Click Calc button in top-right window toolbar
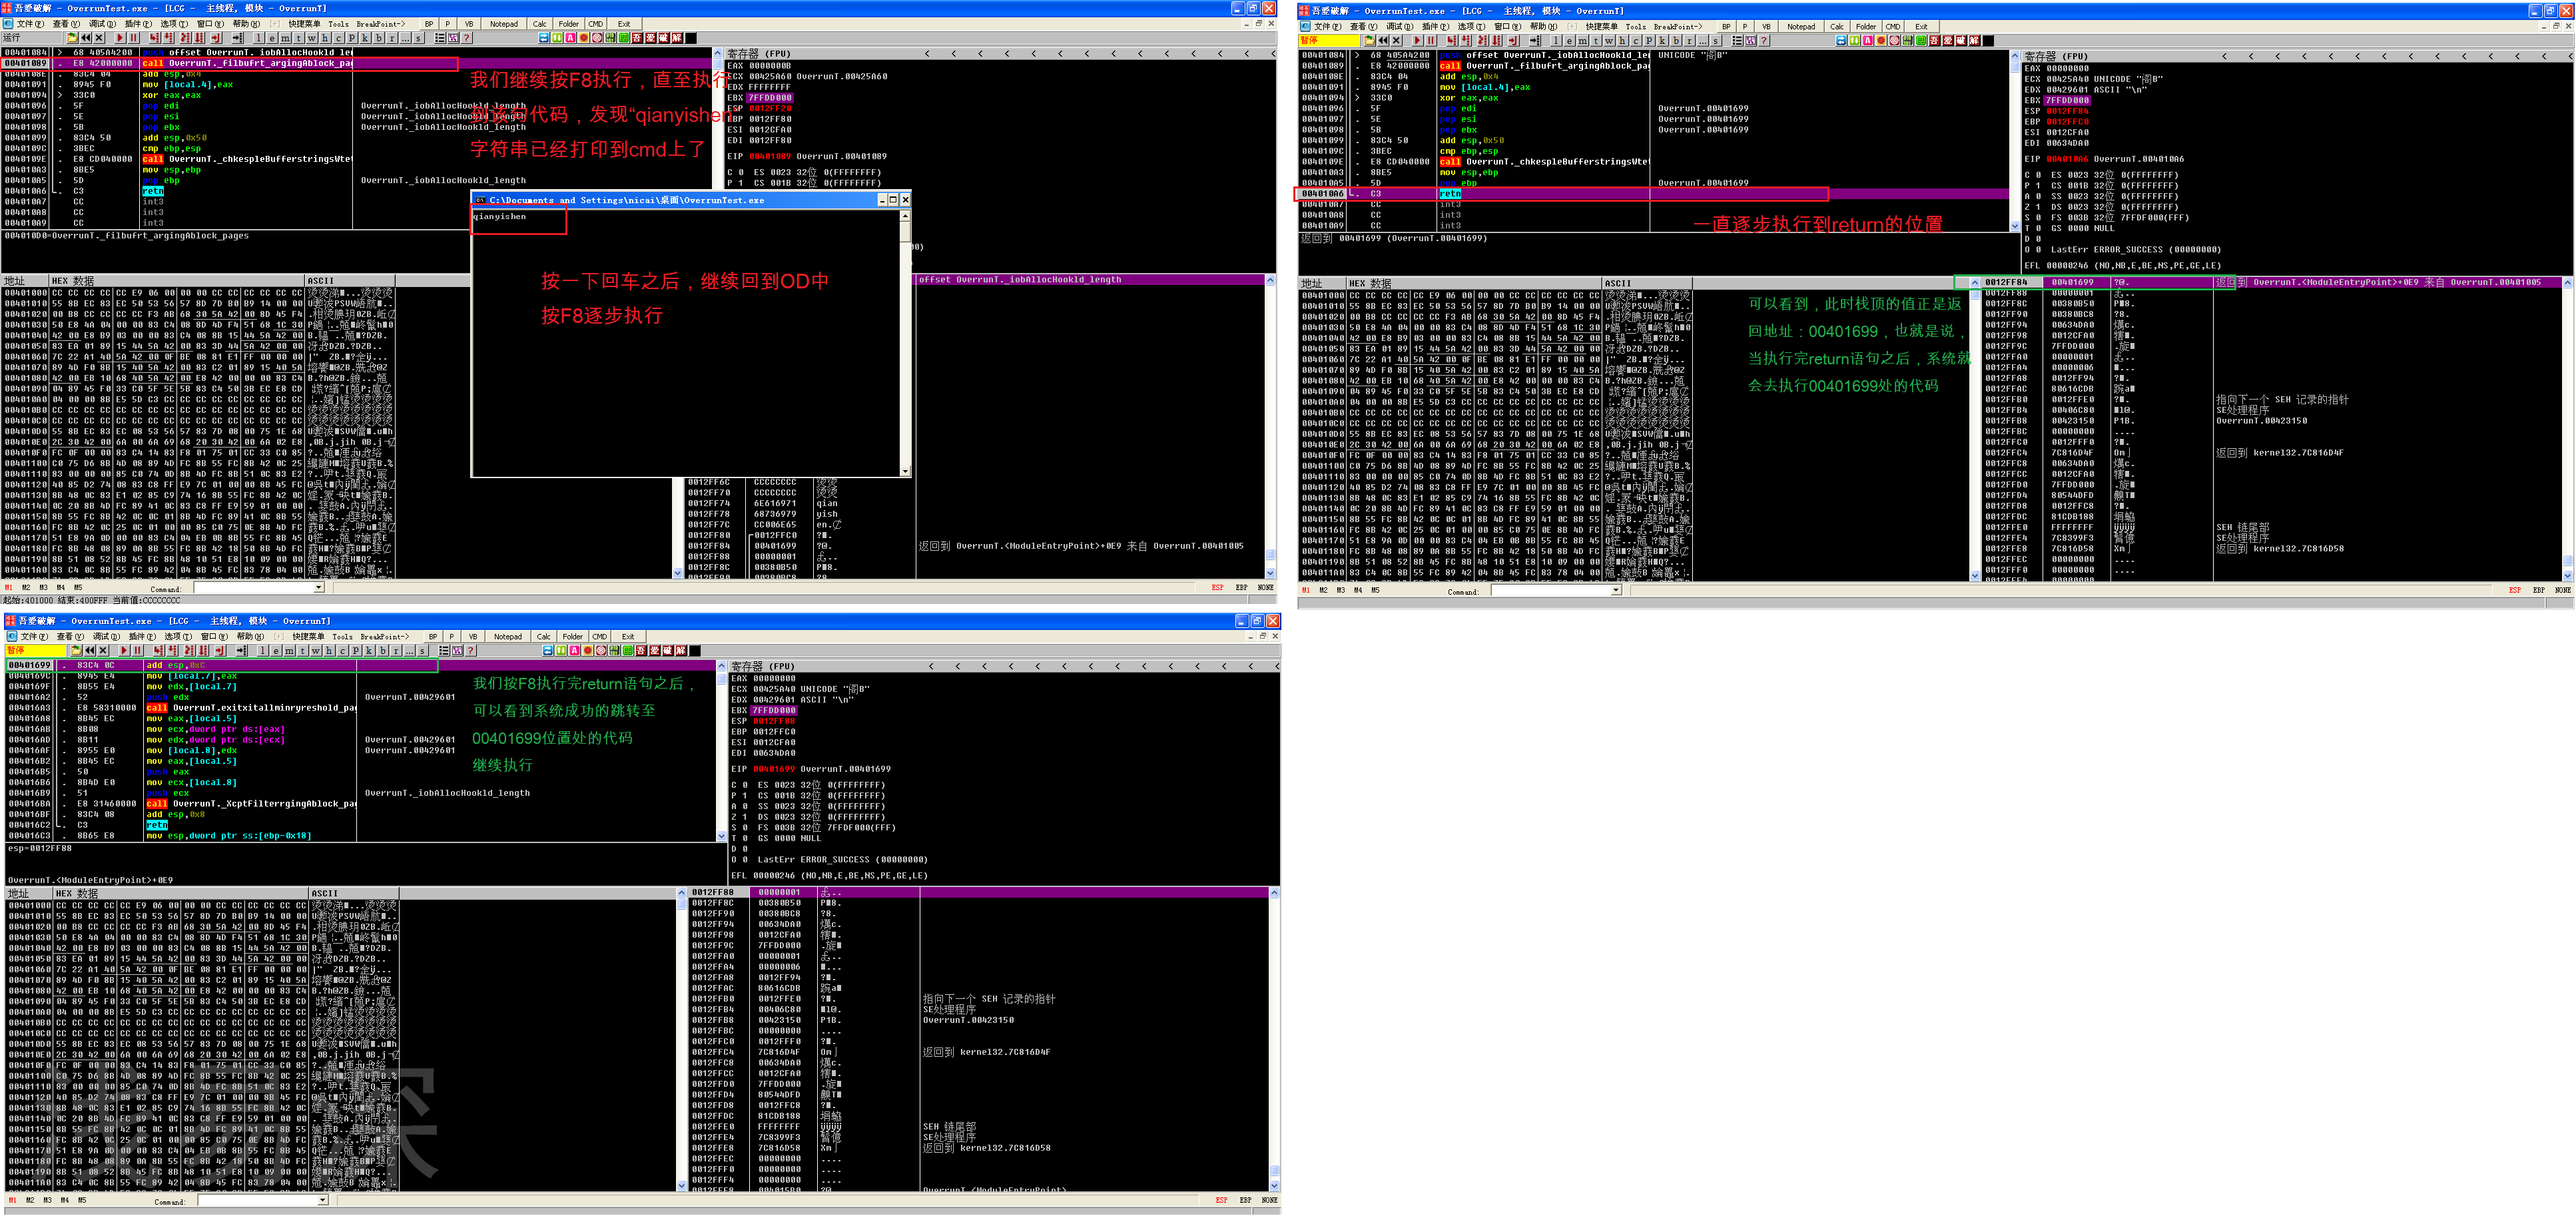 [x=1837, y=27]
